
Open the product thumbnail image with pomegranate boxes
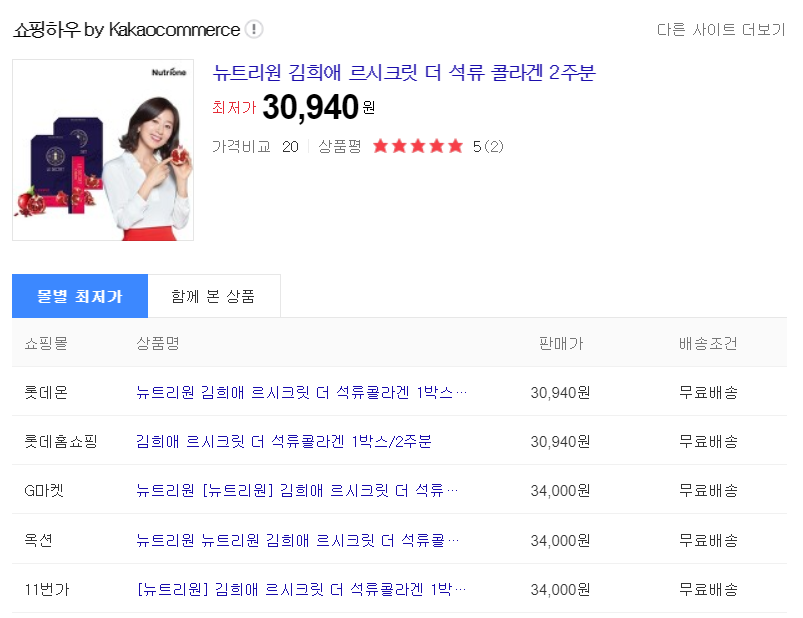pos(103,150)
